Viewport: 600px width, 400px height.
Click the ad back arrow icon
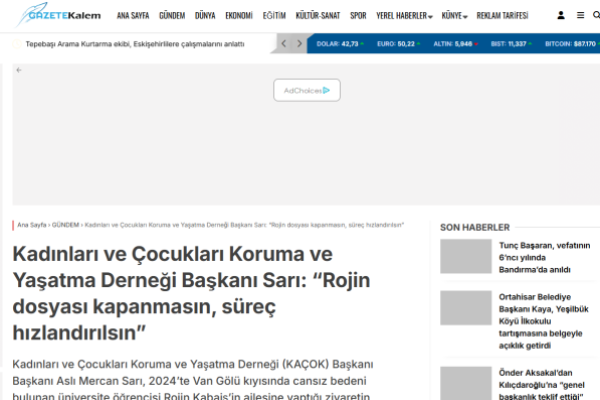(x=19, y=70)
